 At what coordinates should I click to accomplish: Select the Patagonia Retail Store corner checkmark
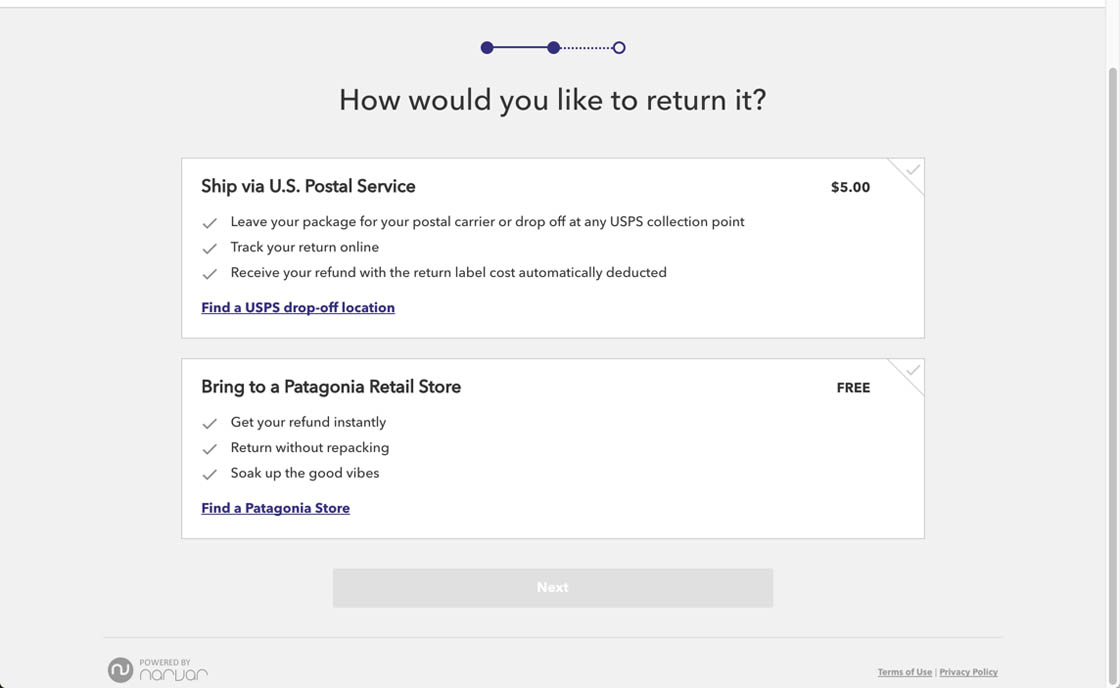tap(912, 371)
